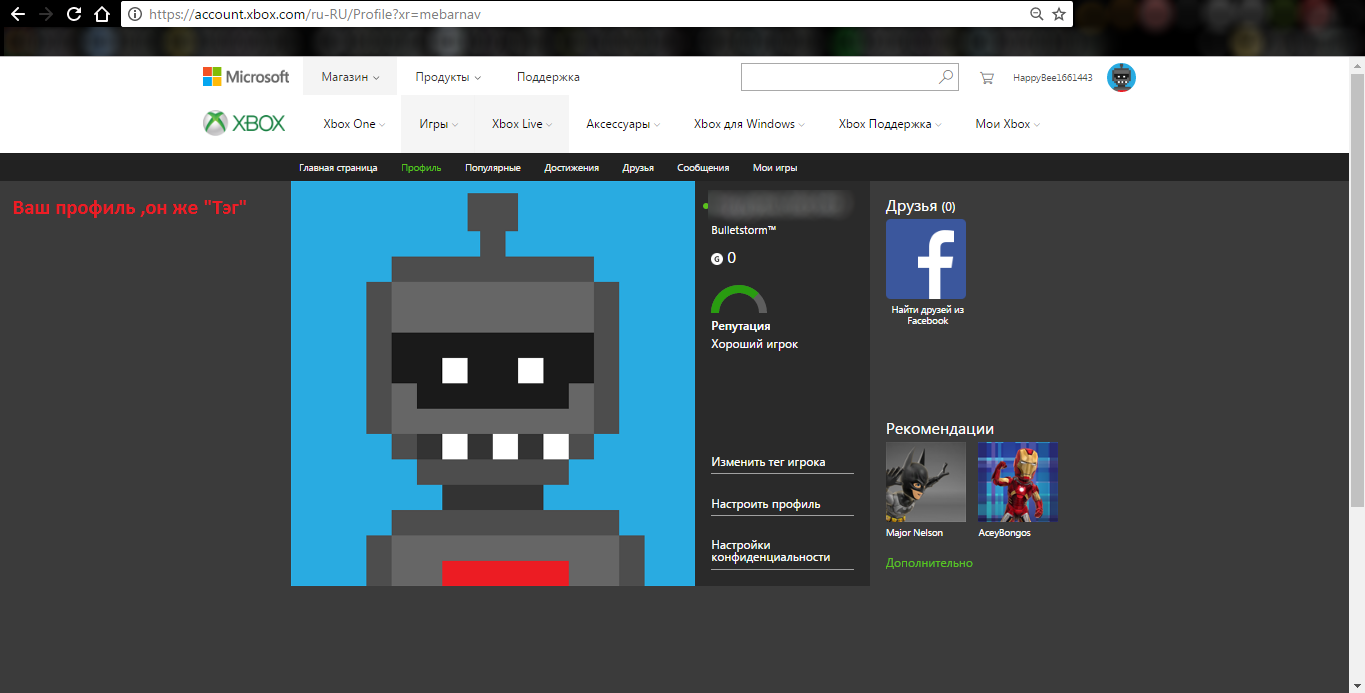The height and width of the screenshot is (693, 1365).
Task: Click the browser back arrow
Action: tap(17, 14)
